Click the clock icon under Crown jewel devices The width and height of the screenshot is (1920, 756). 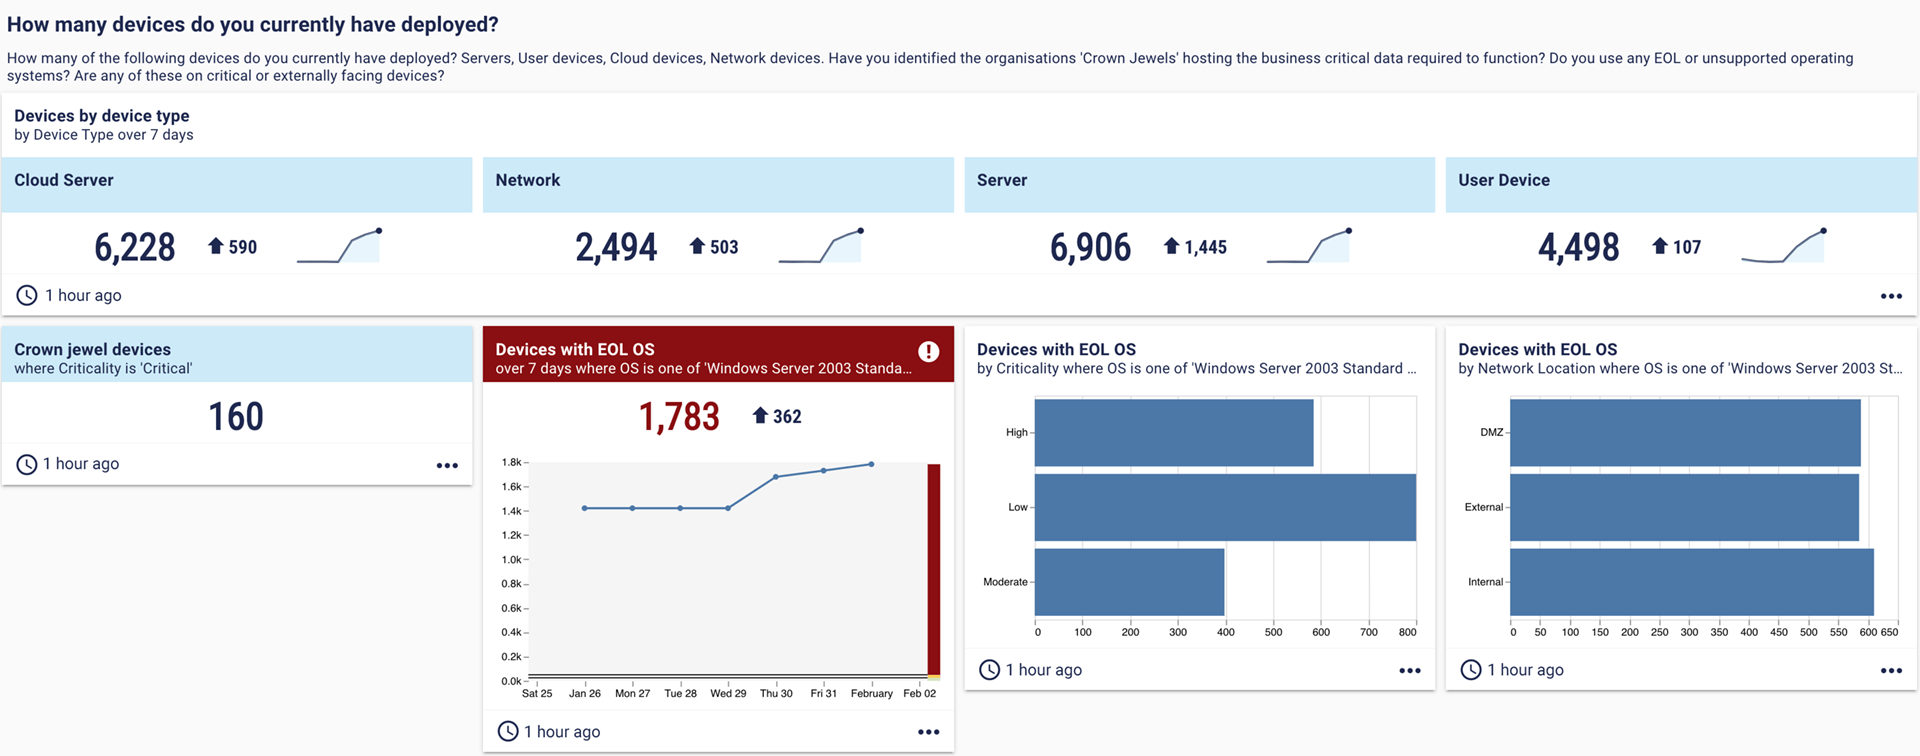coord(27,464)
